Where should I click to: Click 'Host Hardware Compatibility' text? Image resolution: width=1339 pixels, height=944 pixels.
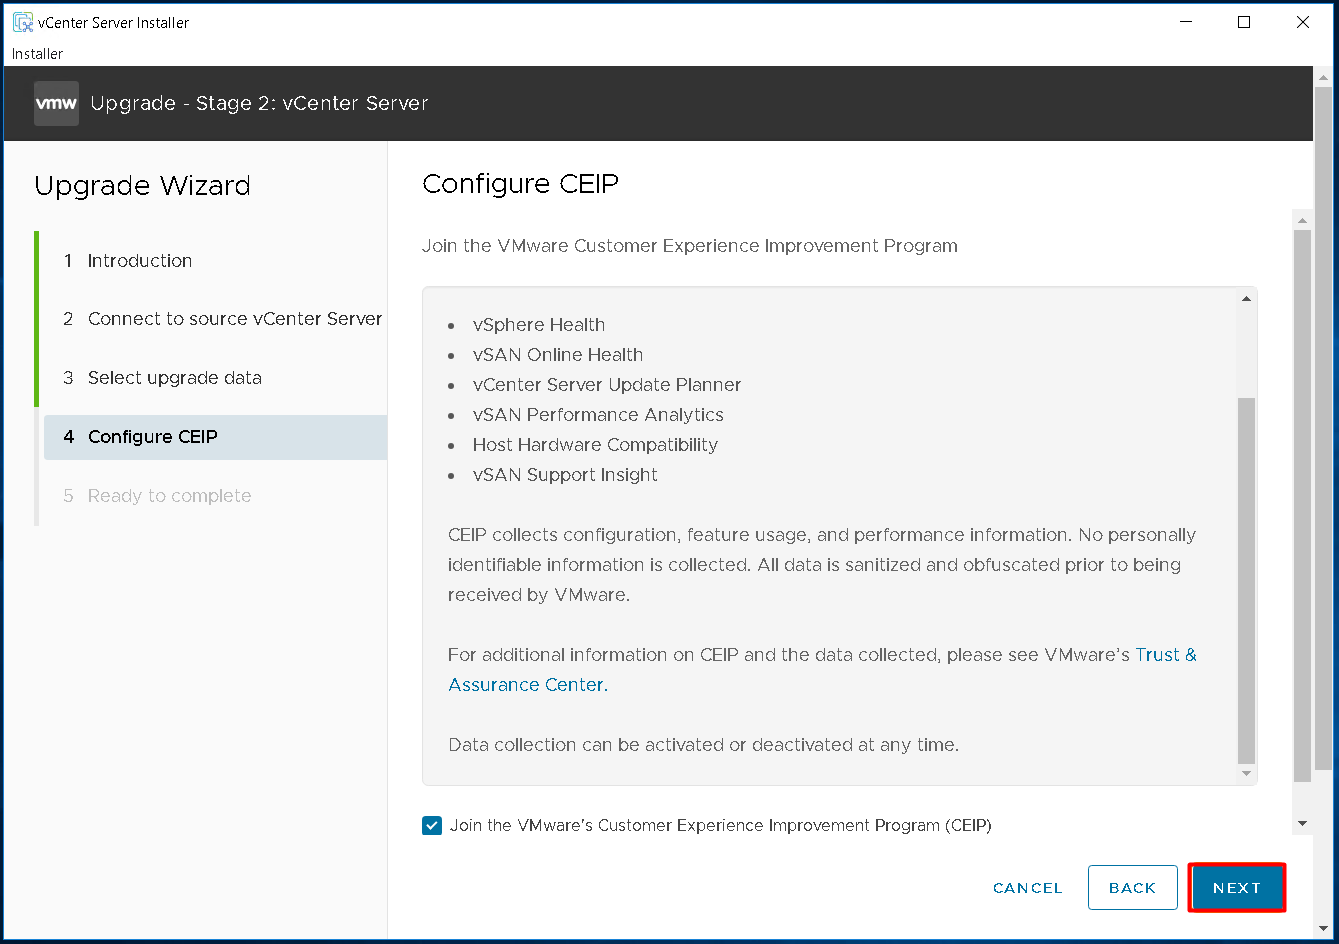(595, 445)
